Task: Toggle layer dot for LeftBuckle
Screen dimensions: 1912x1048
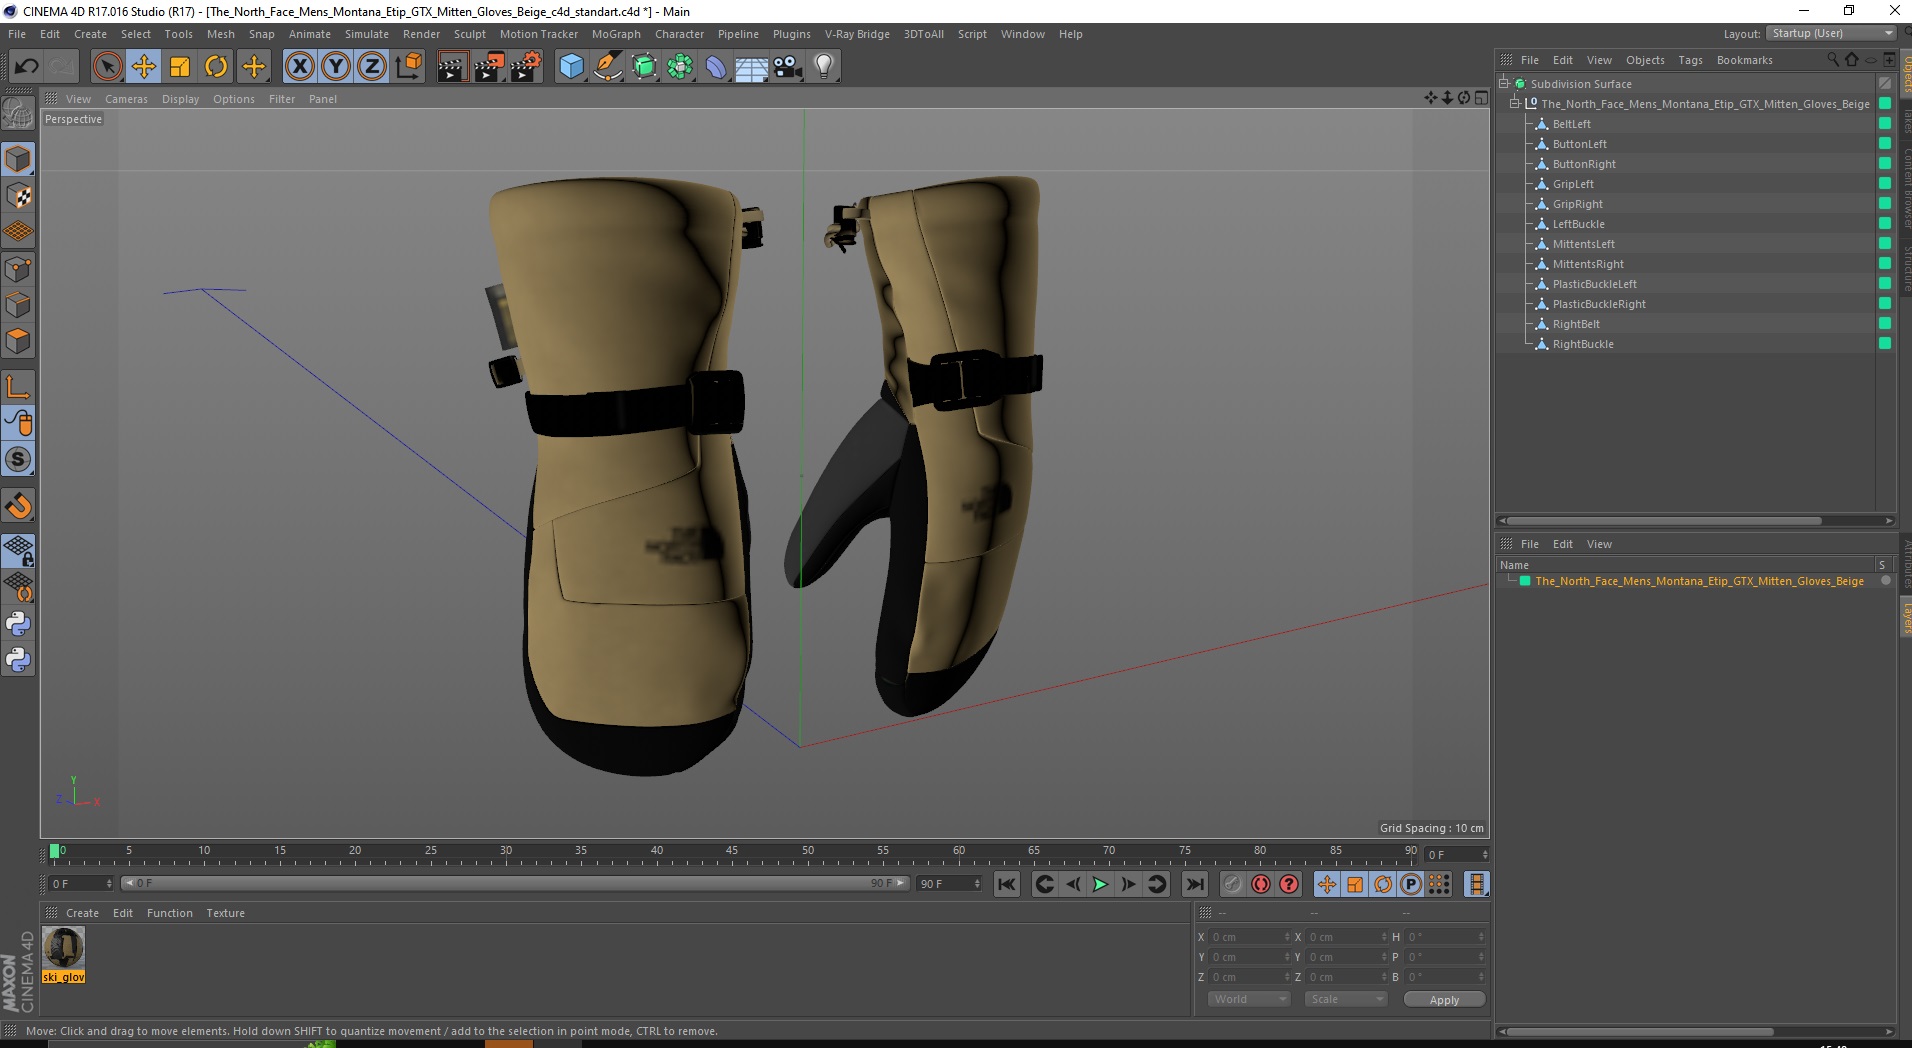Action: [x=1885, y=224]
